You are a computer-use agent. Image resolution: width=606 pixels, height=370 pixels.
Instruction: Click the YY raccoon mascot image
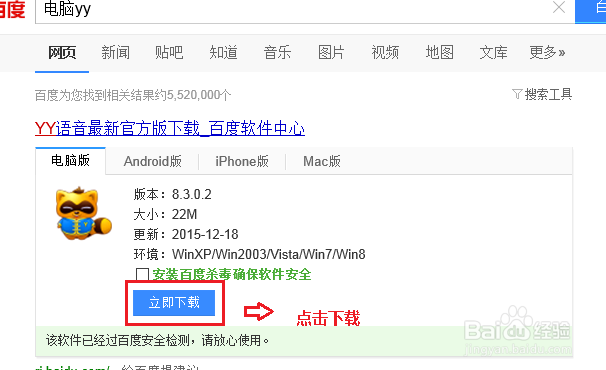pyautogui.click(x=83, y=213)
